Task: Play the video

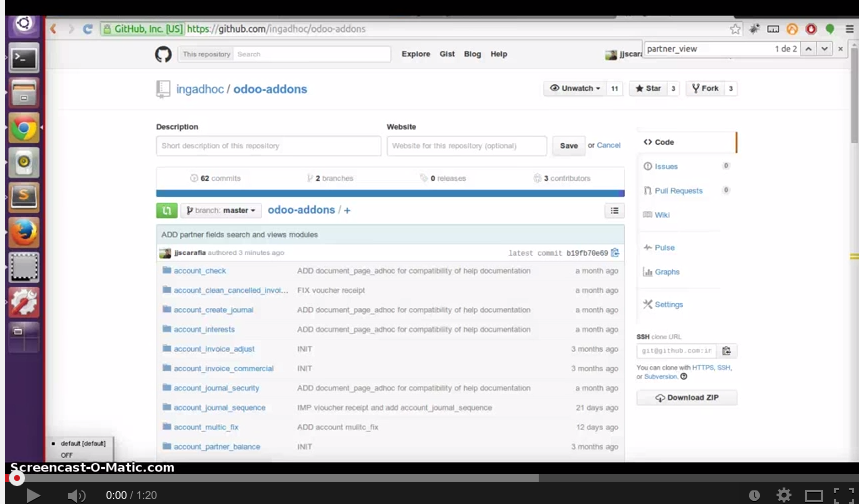Action: coord(33,495)
